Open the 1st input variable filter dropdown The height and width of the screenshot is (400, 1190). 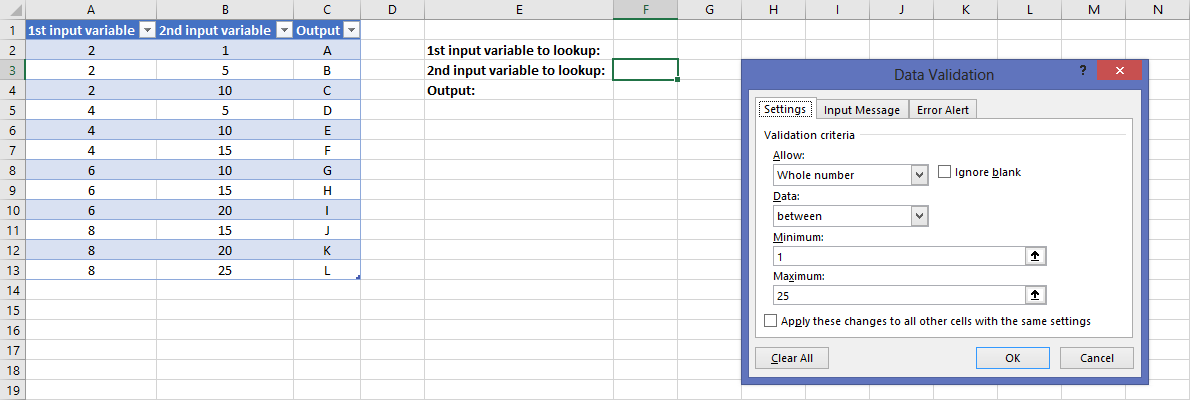click(x=147, y=30)
